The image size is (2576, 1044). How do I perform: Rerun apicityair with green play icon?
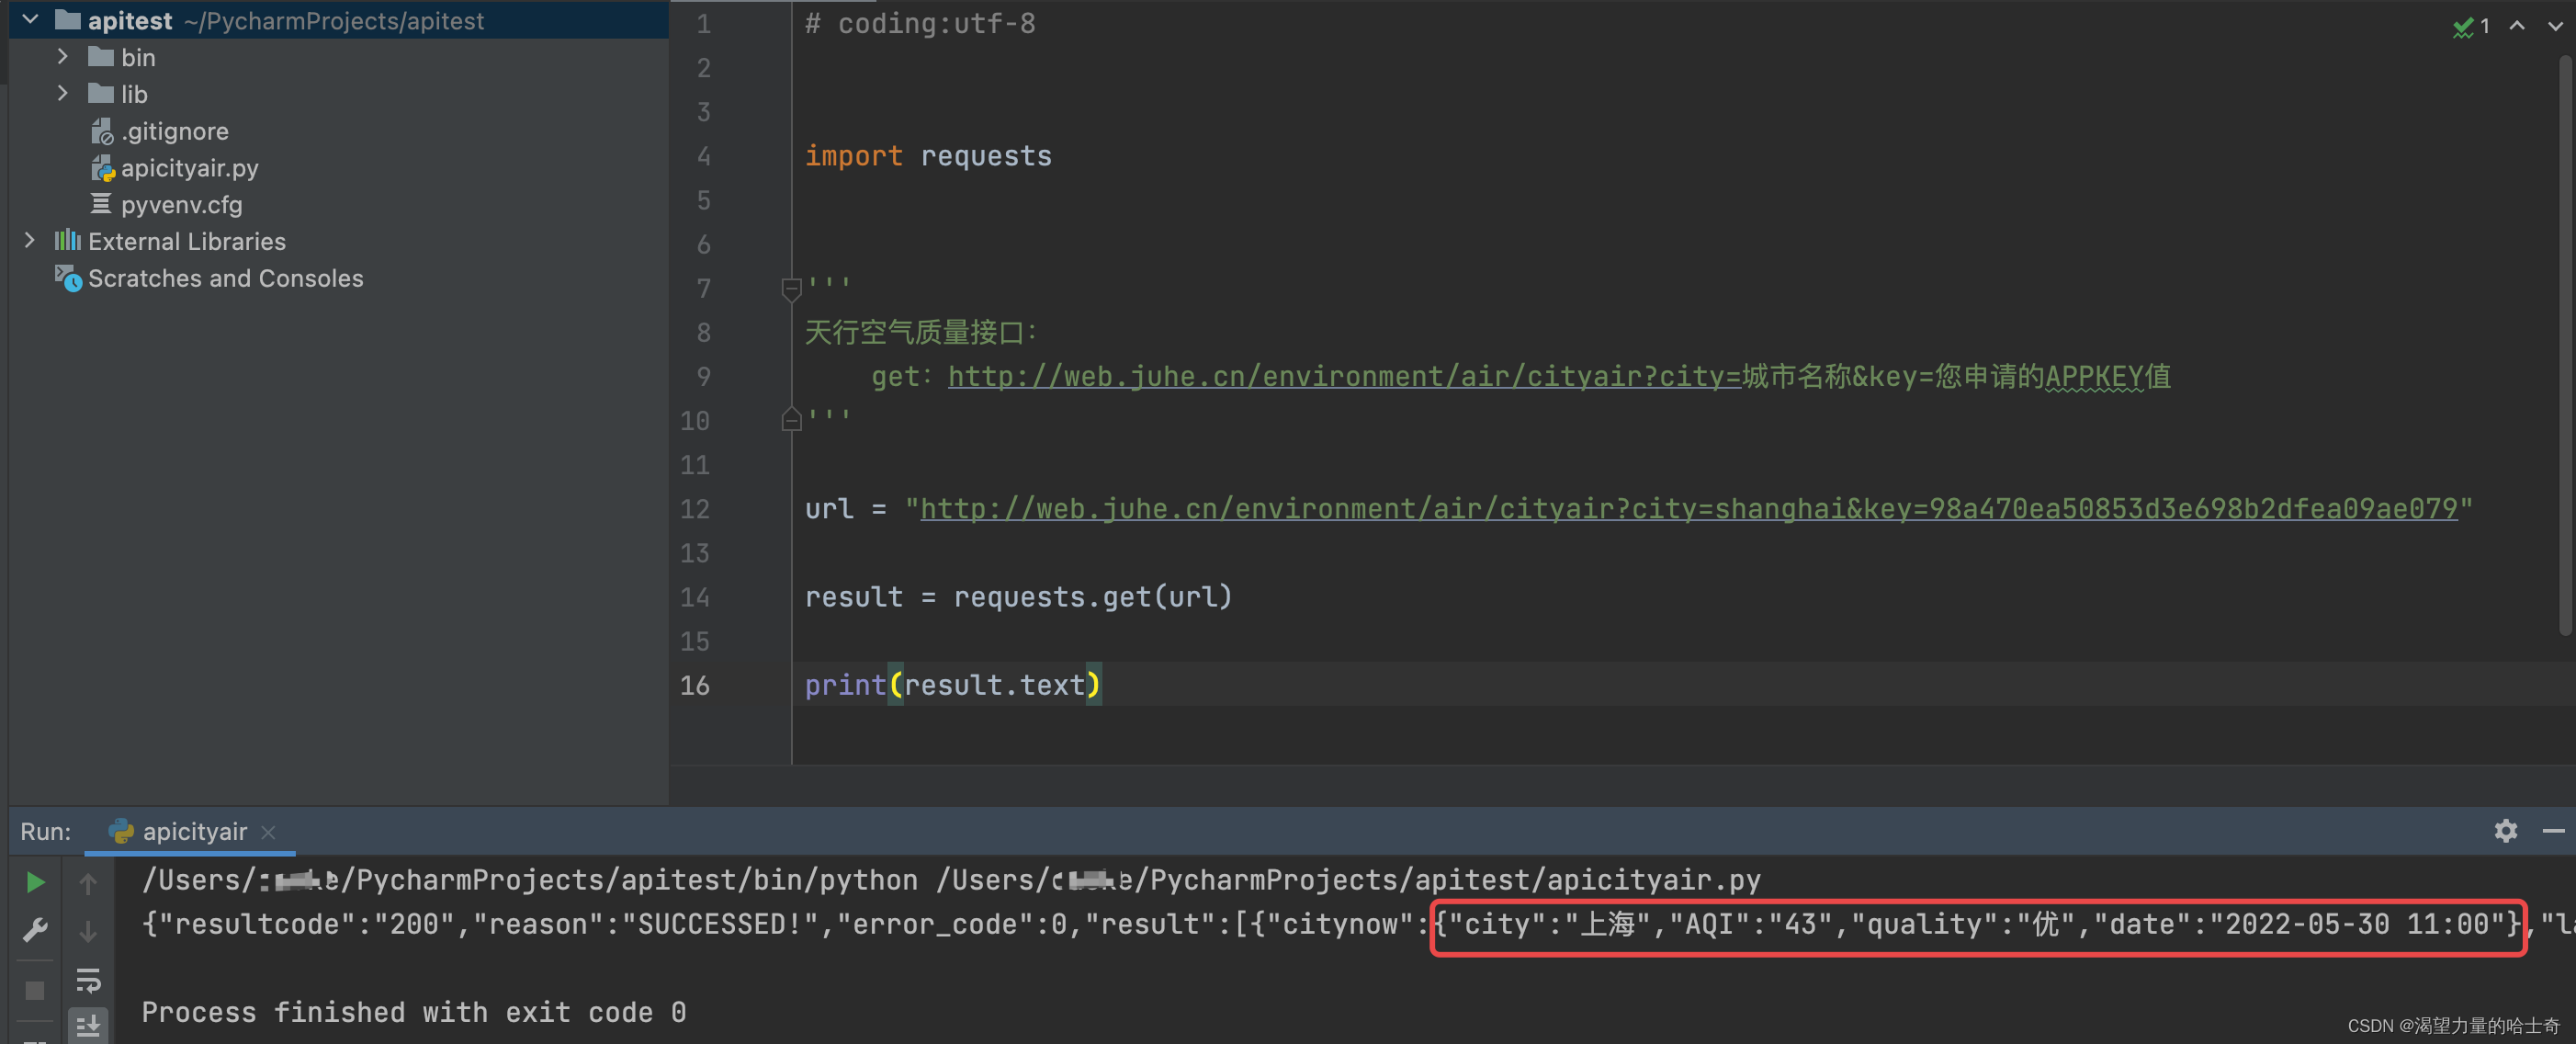tap(35, 881)
